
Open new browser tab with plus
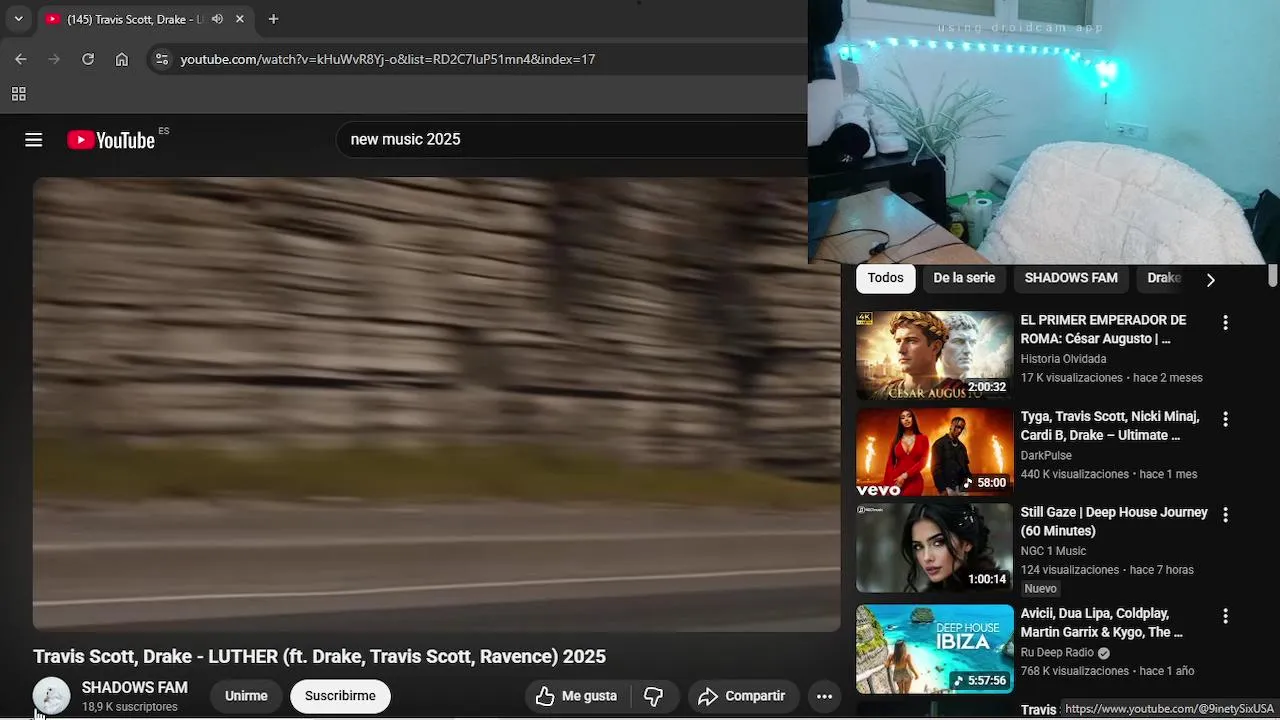click(273, 19)
